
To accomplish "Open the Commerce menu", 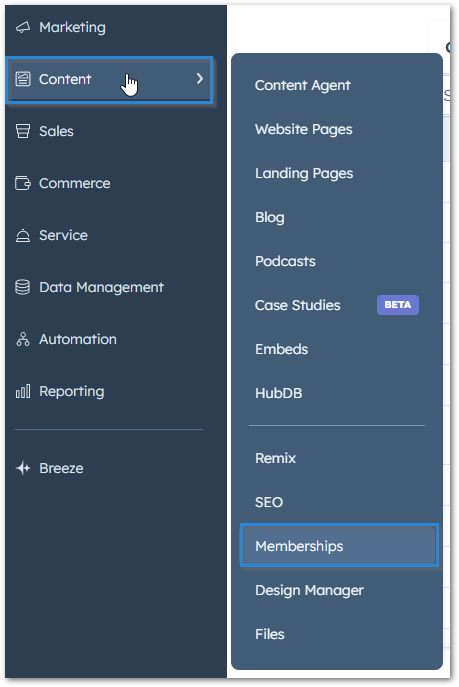I will [74, 183].
